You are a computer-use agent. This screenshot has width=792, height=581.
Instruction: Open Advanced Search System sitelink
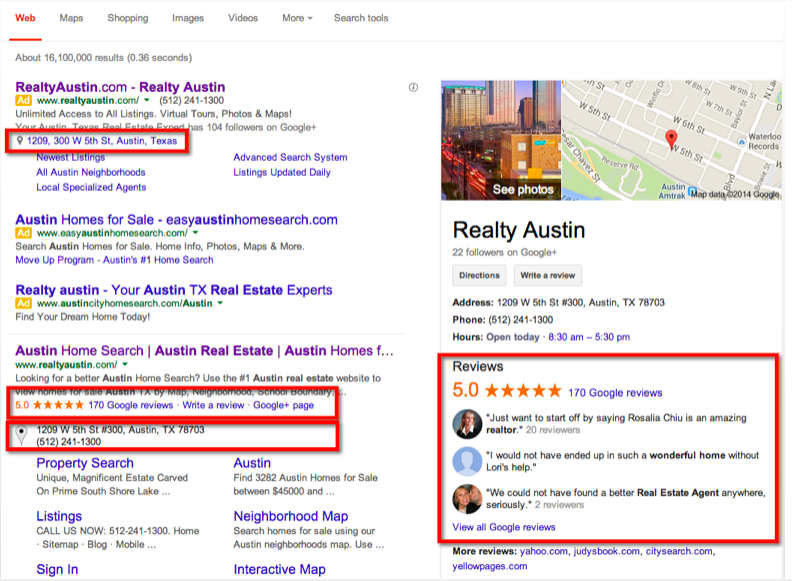click(290, 157)
